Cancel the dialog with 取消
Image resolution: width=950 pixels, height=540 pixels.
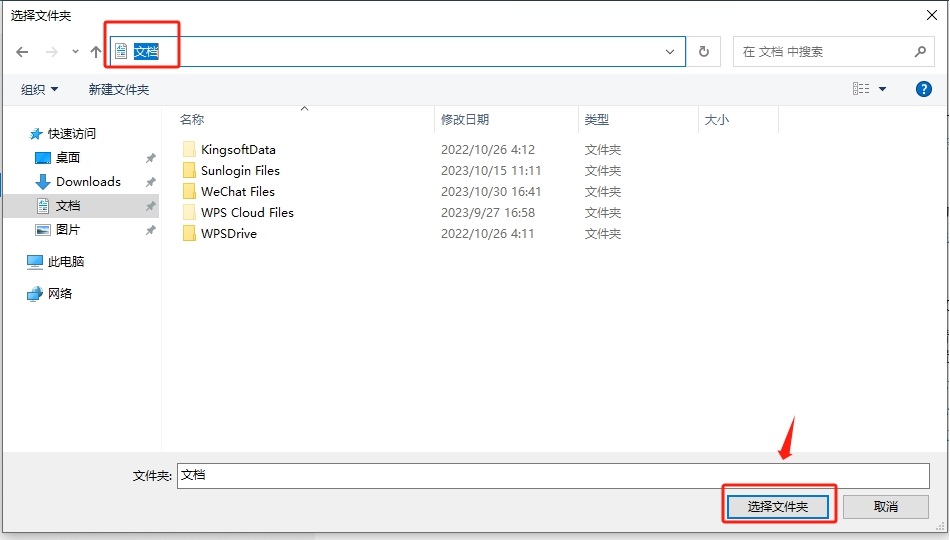click(x=886, y=507)
